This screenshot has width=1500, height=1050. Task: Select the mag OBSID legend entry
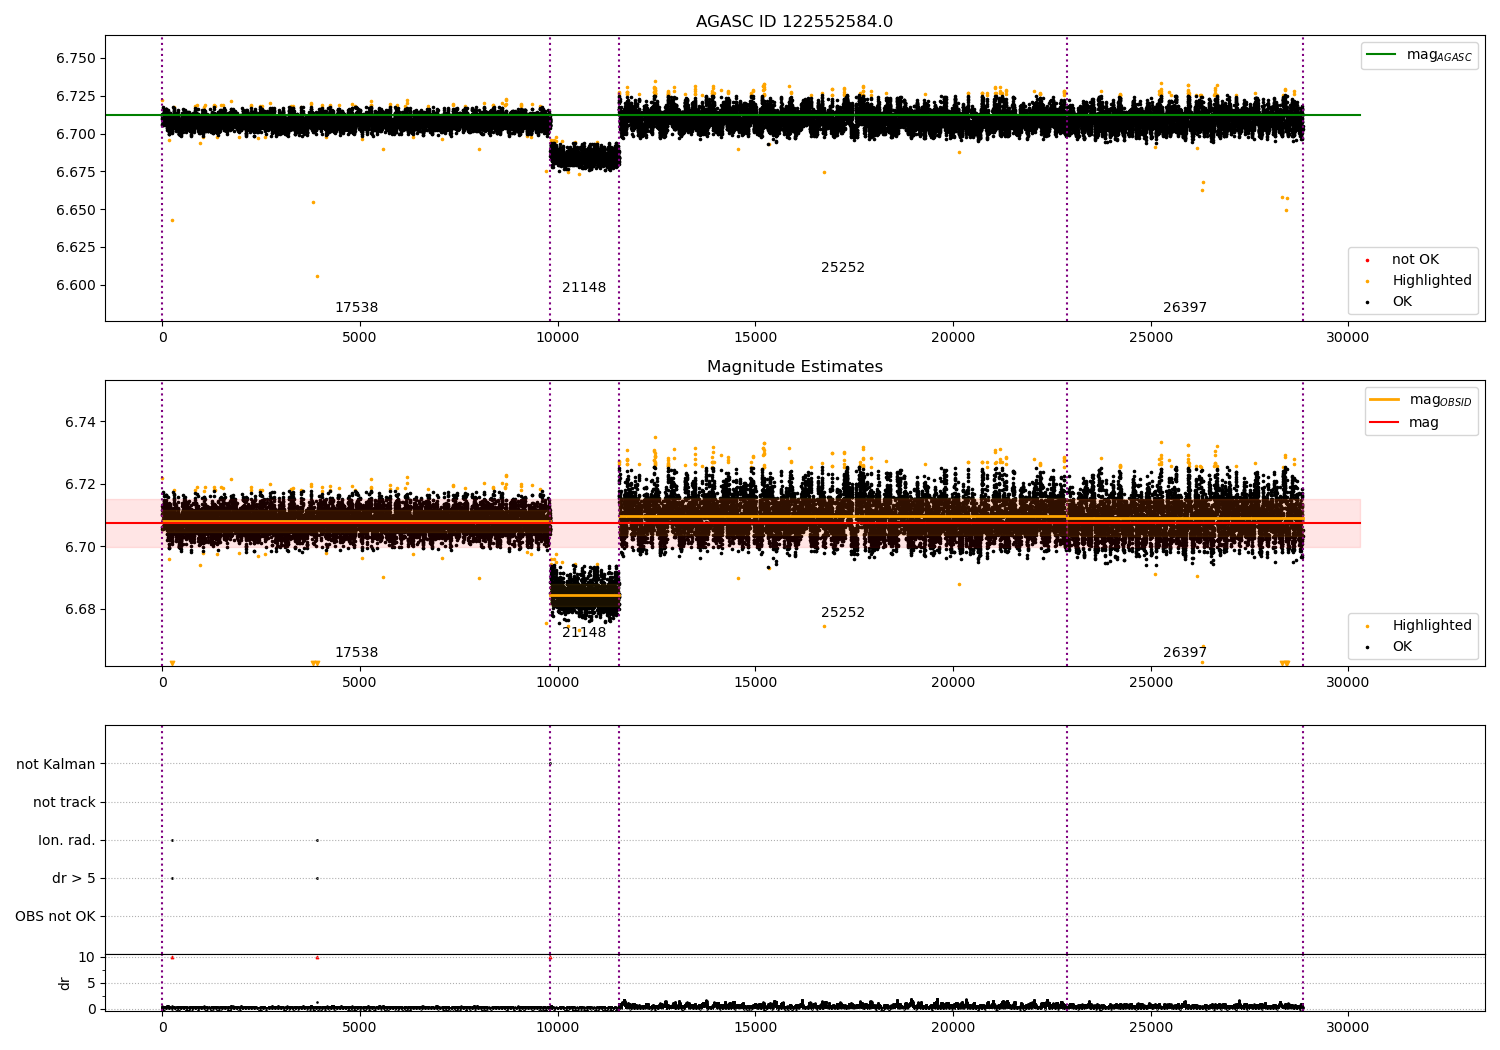[x=1421, y=400]
